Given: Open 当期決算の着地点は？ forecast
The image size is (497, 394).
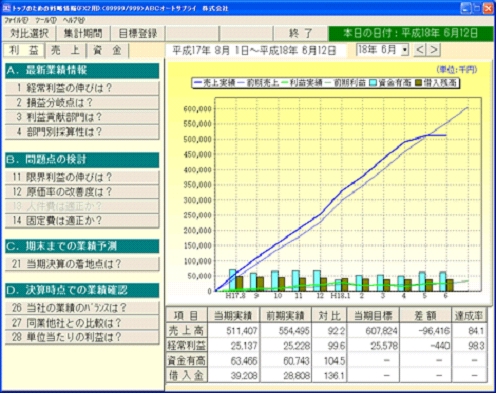Looking at the screenshot, I should pos(82,264).
